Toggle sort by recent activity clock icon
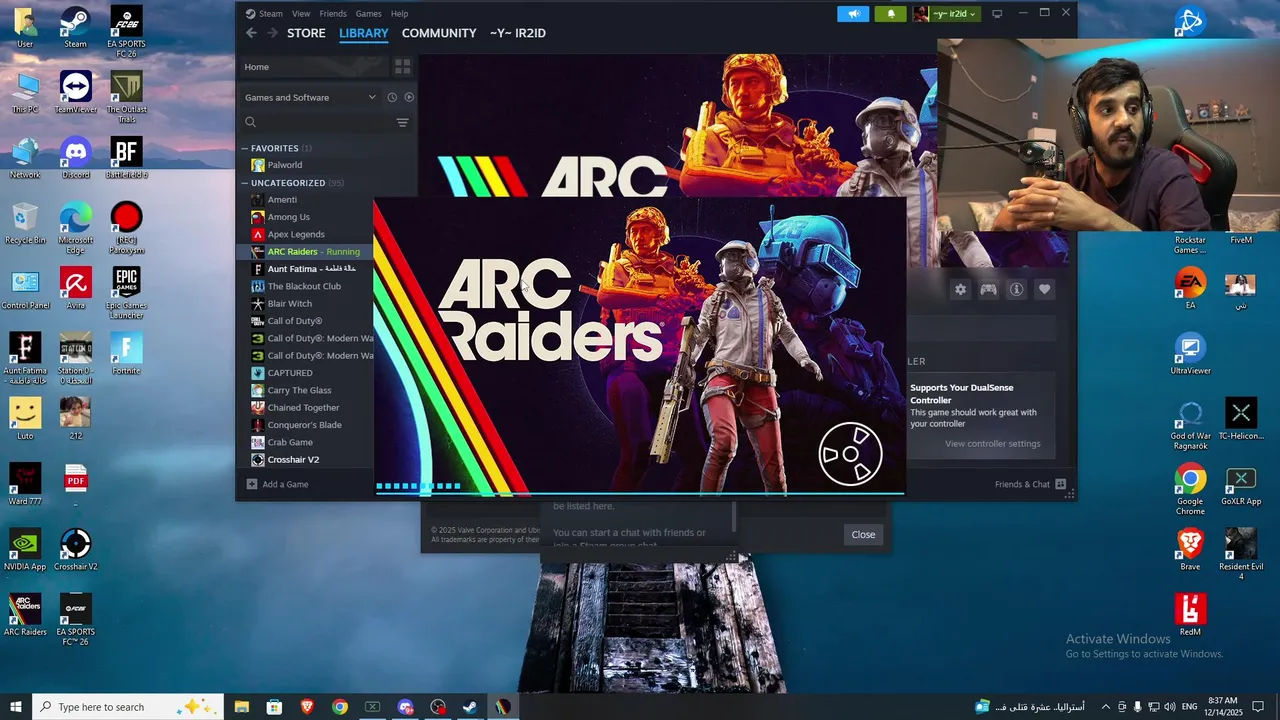 392,97
